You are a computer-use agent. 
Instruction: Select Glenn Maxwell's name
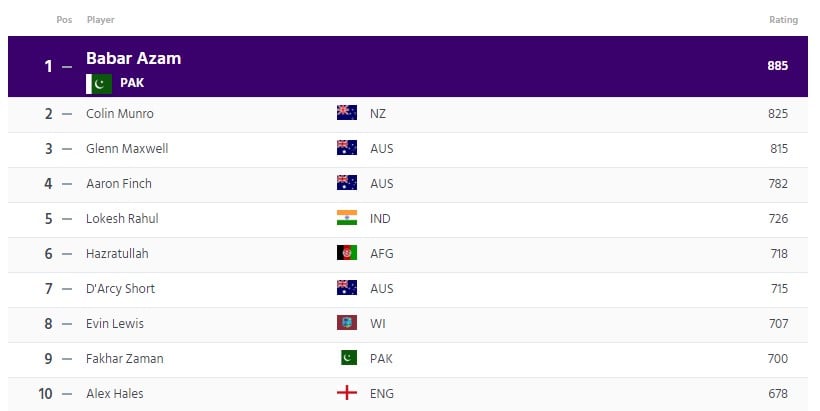pyautogui.click(x=127, y=149)
